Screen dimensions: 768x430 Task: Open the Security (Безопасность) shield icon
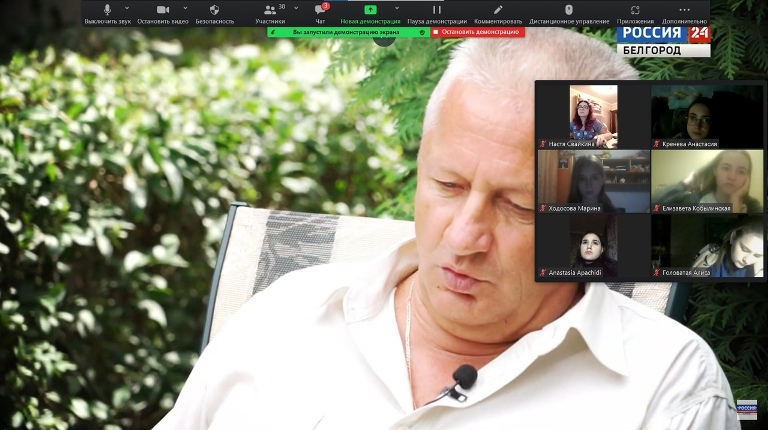click(214, 10)
